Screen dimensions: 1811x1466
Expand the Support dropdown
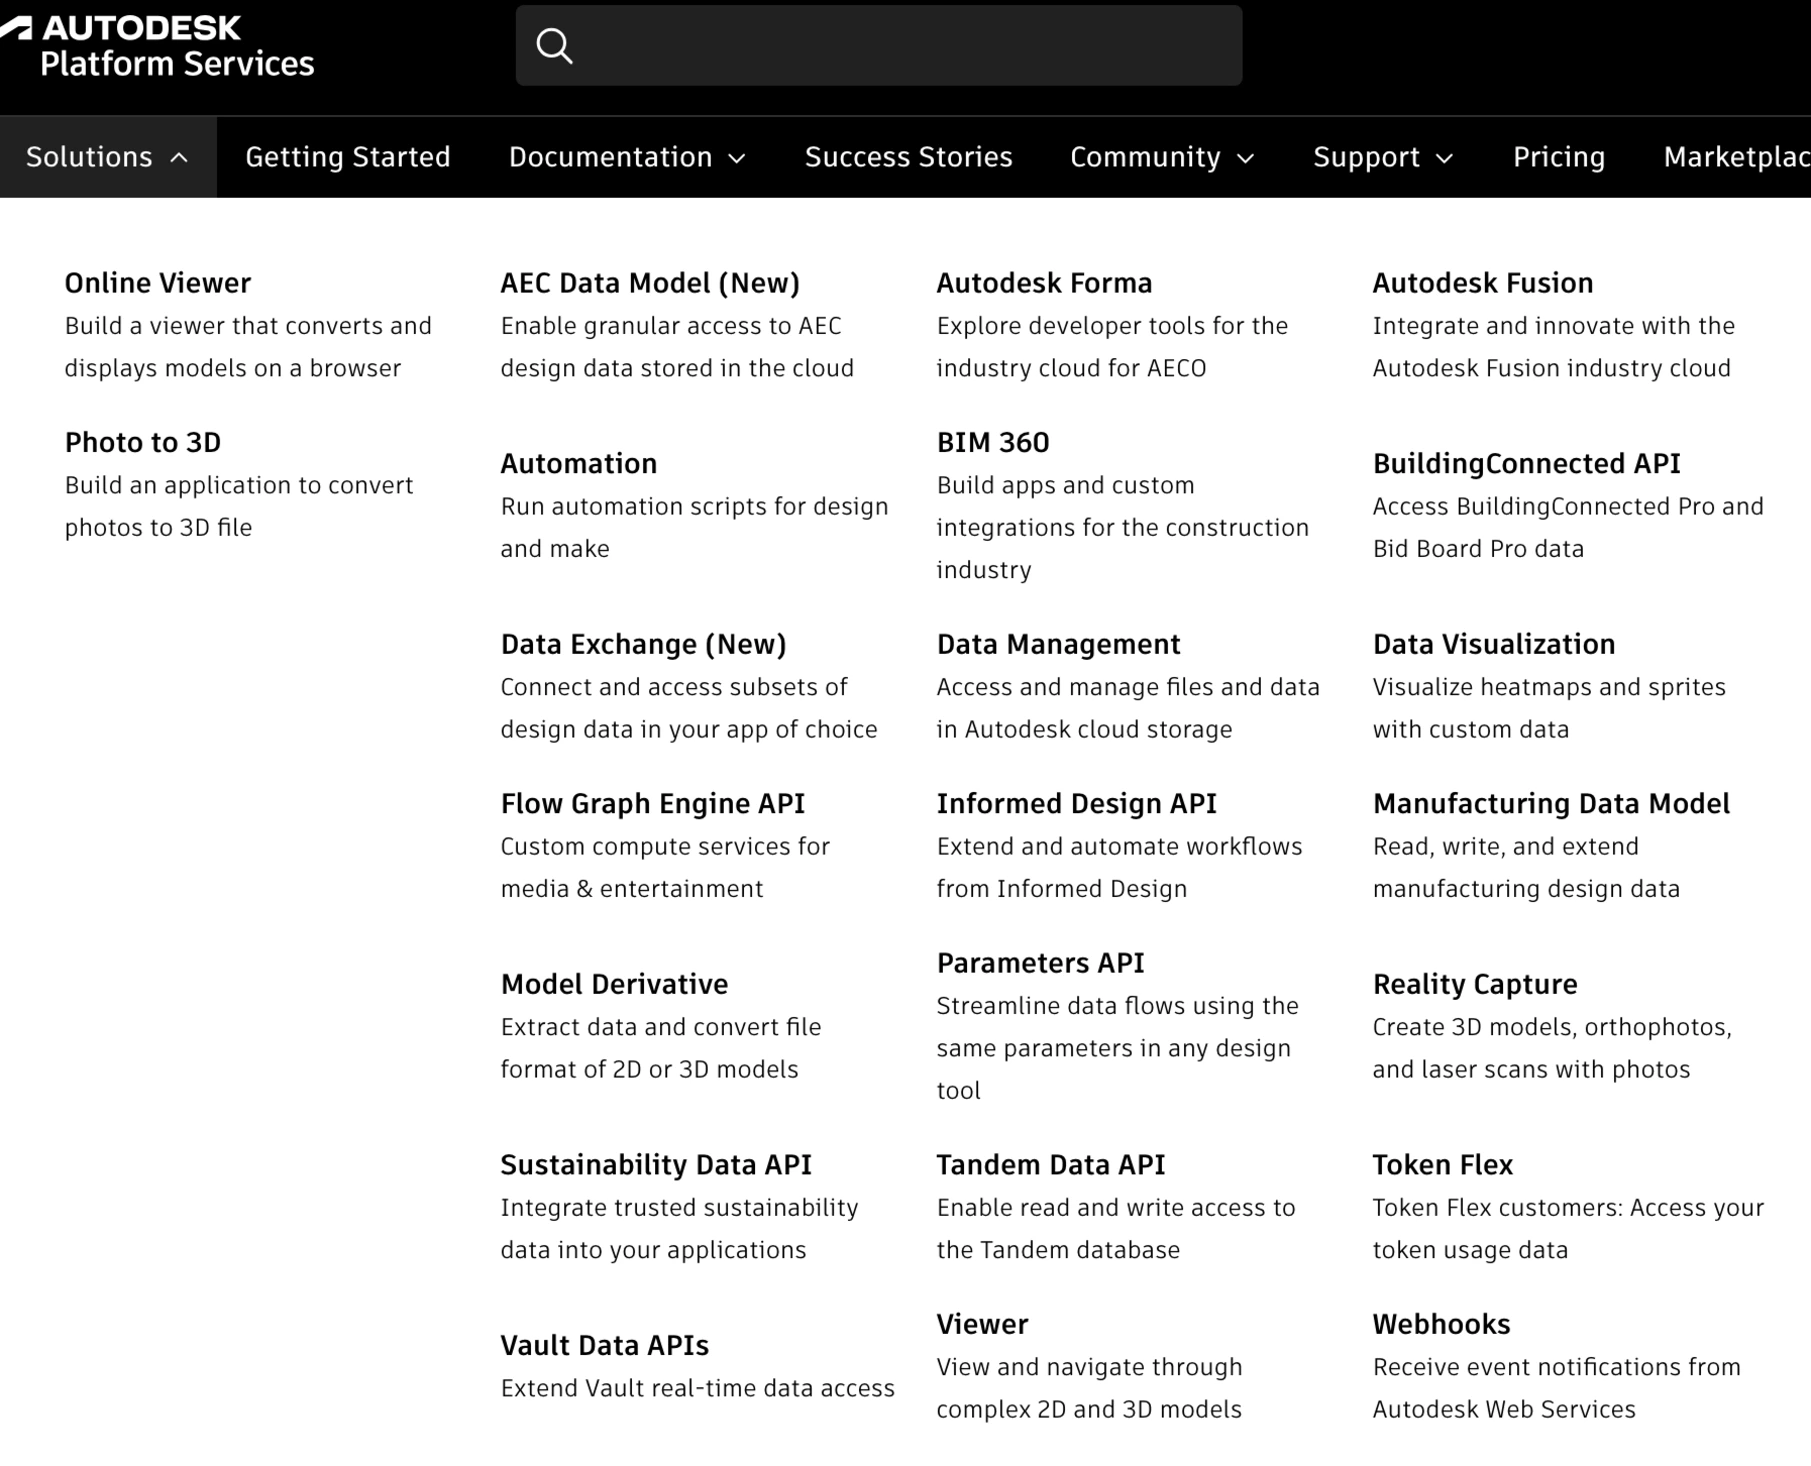[1383, 157]
